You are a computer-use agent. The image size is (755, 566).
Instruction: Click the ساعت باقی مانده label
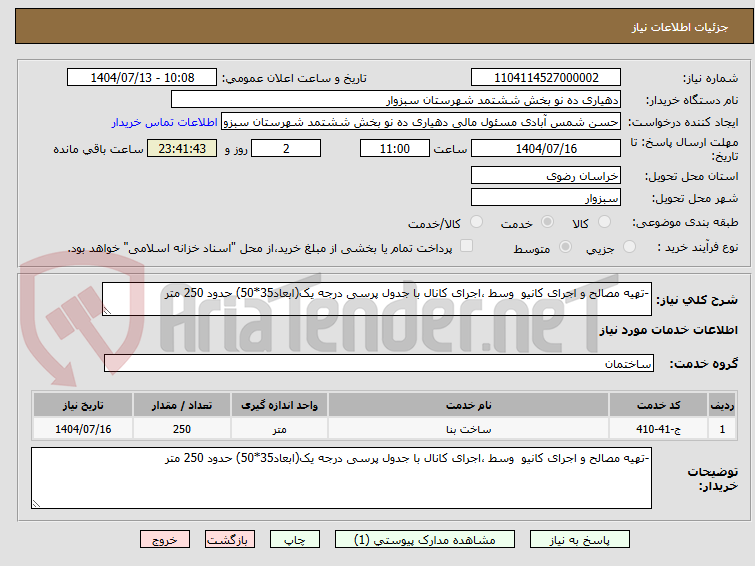[x=98, y=149]
